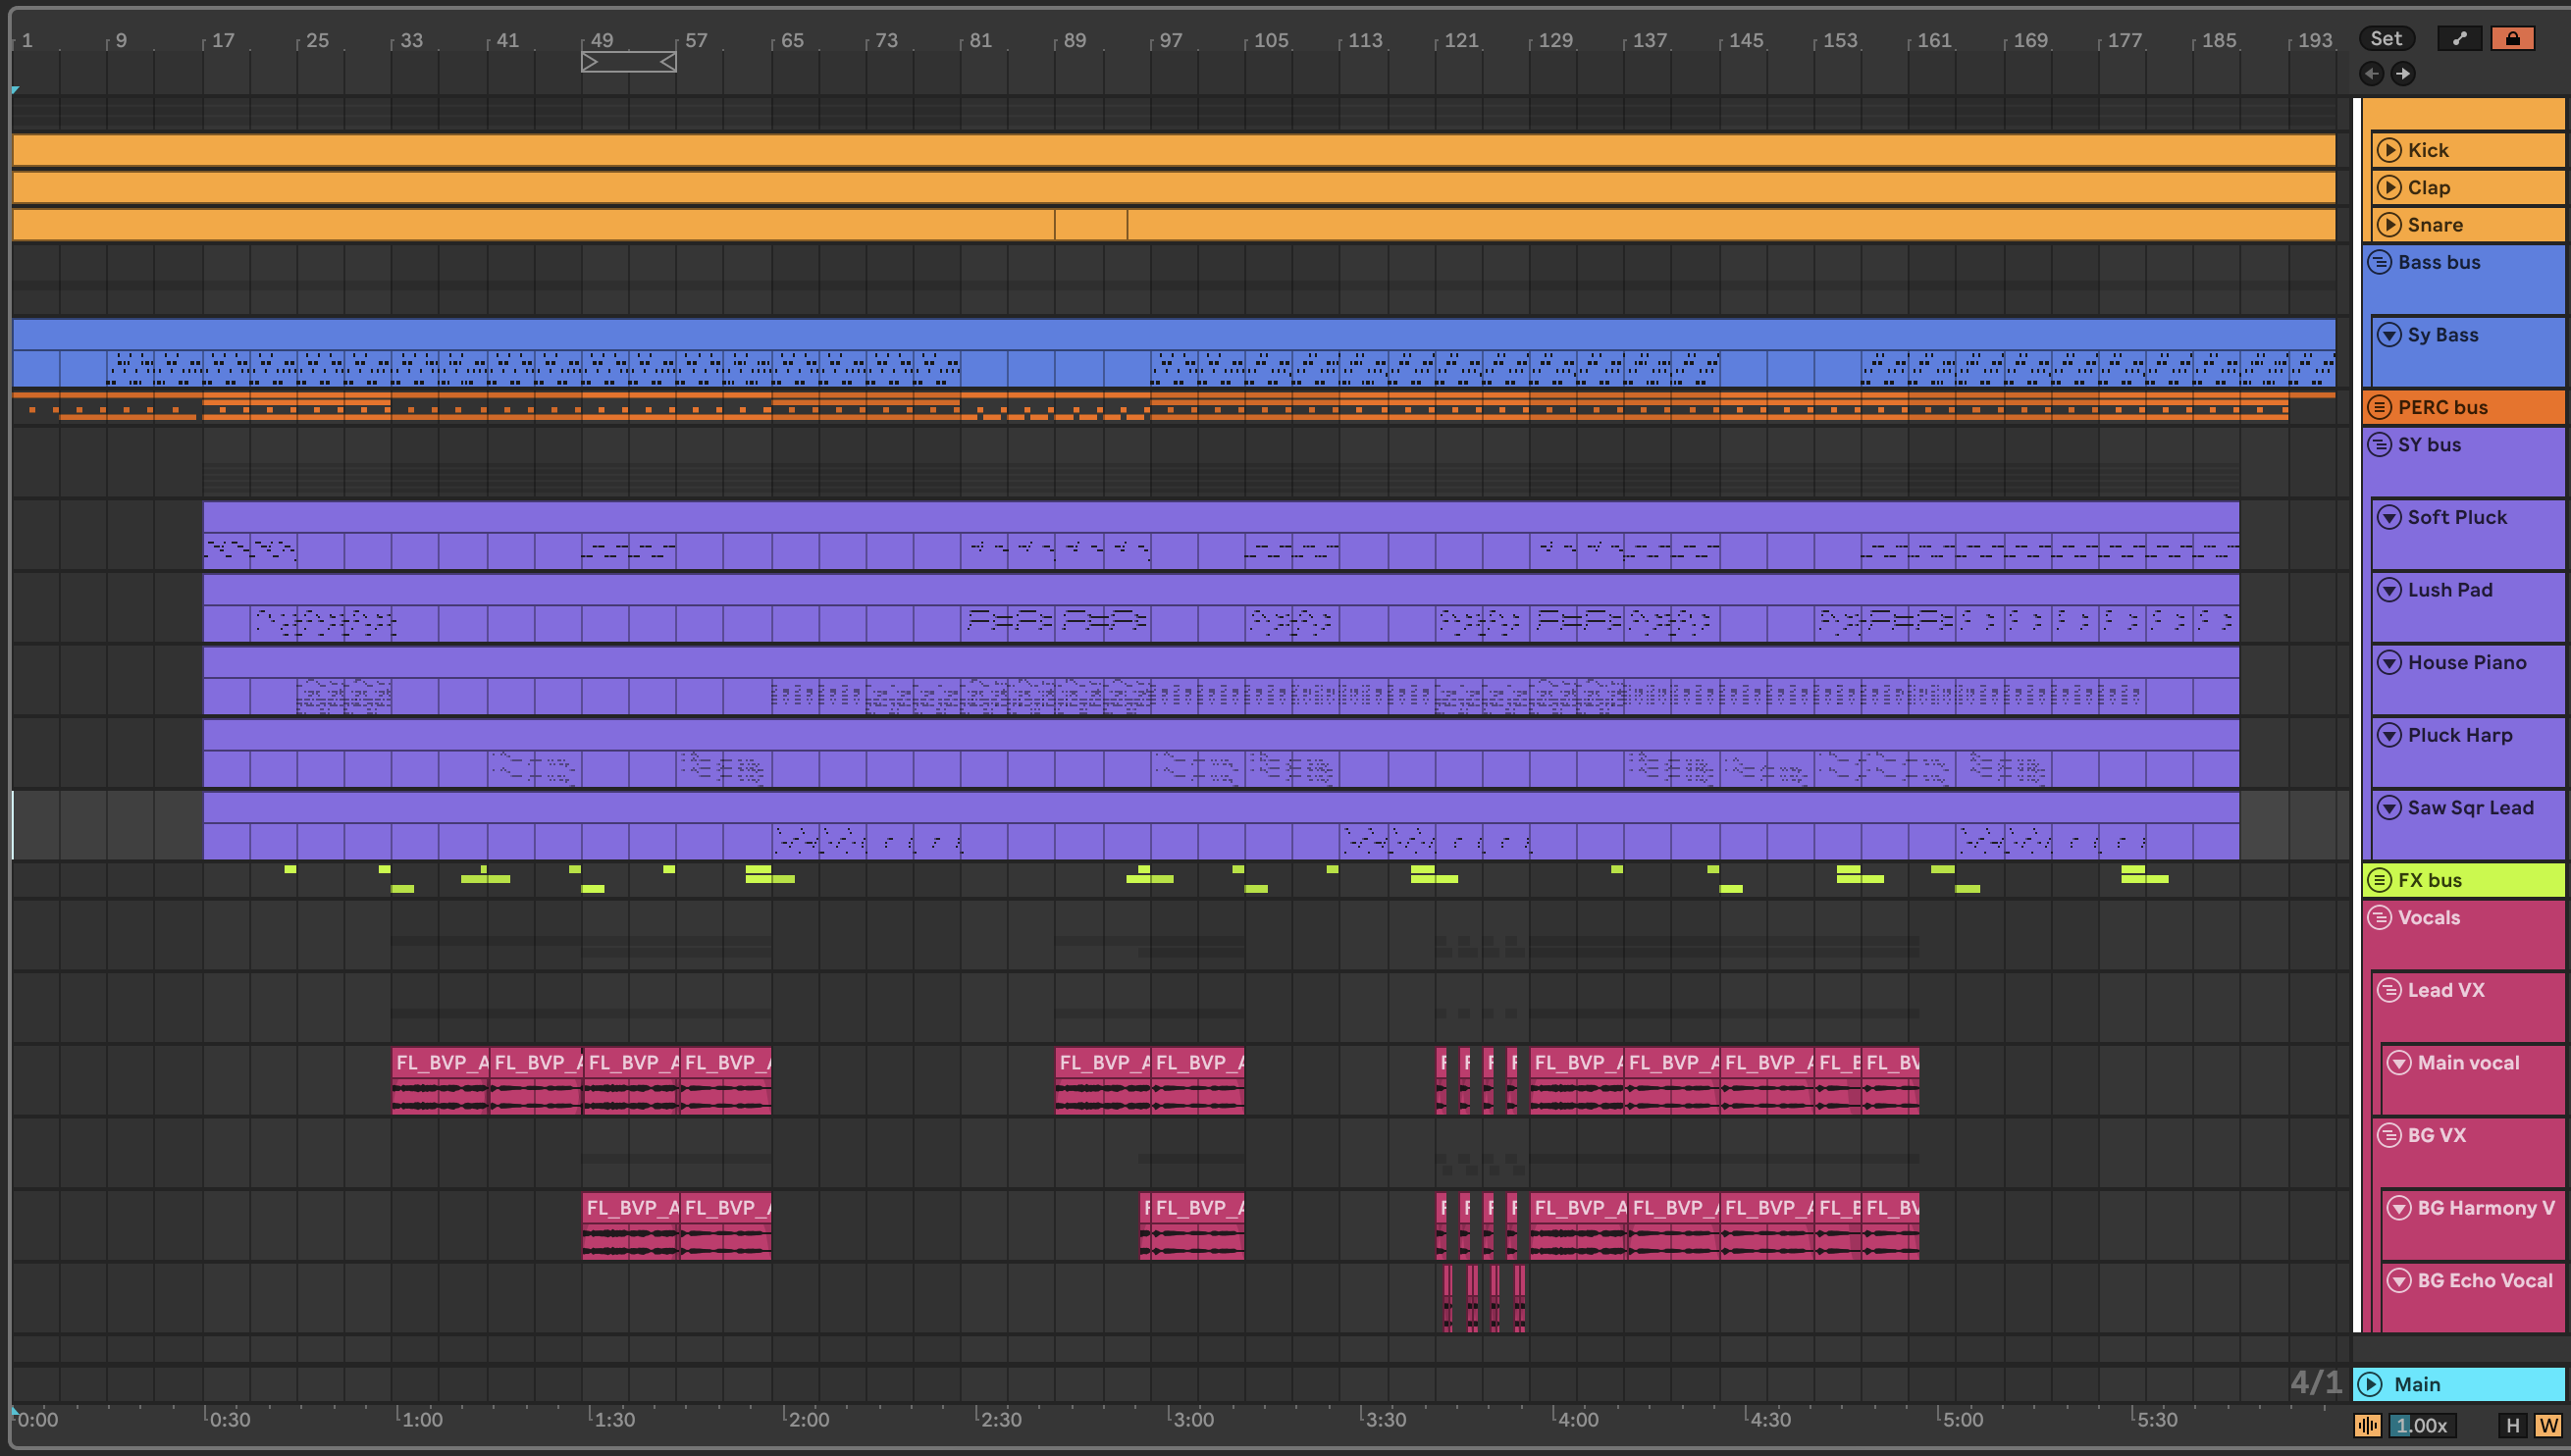2571x1456 pixels.
Task: Adjust the 1.00x waveform zoom slider
Action: tap(2422, 1425)
